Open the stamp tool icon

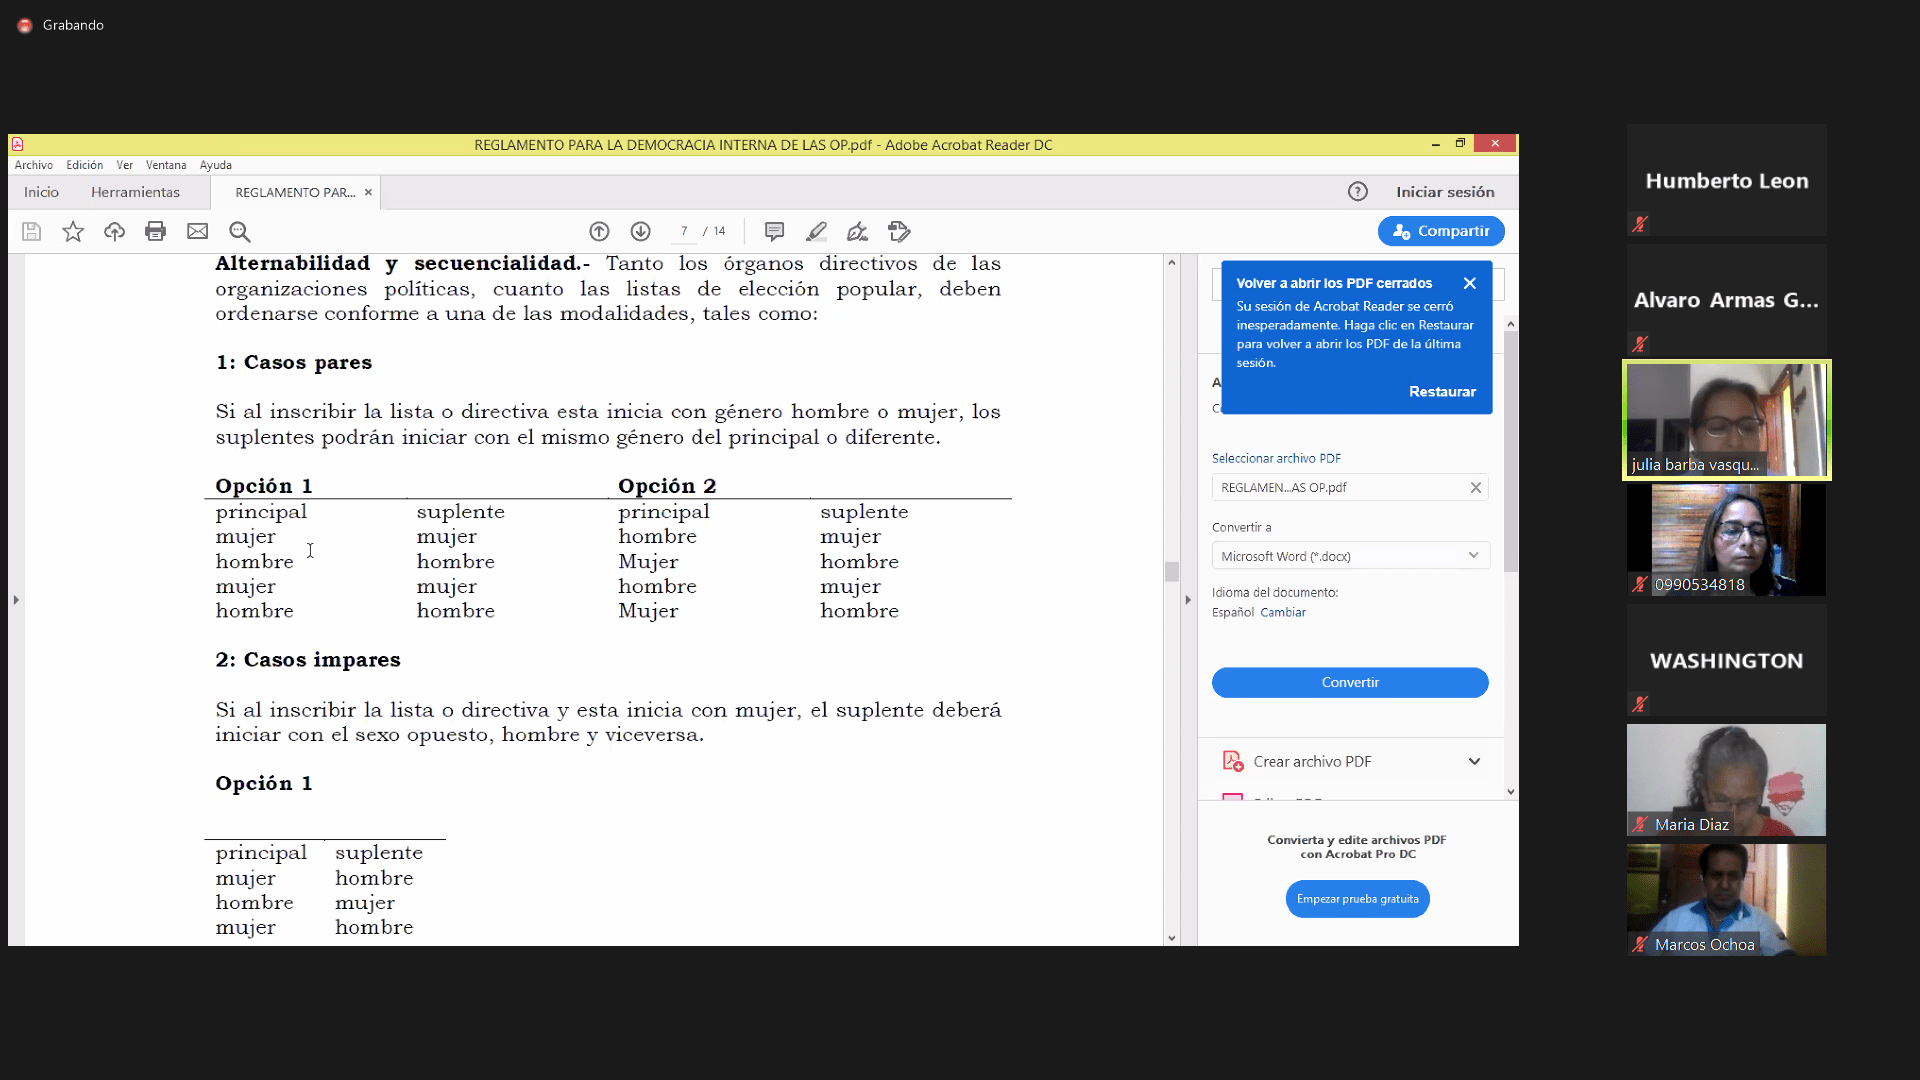tap(899, 232)
